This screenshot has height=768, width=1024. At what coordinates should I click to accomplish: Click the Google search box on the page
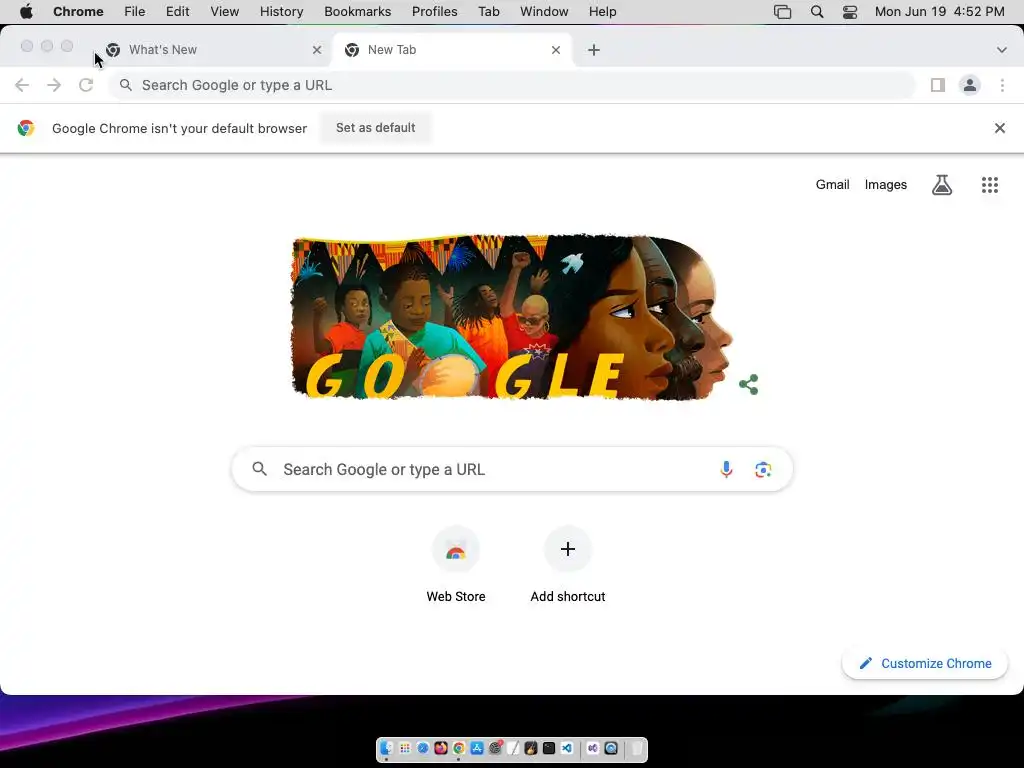pos(512,470)
